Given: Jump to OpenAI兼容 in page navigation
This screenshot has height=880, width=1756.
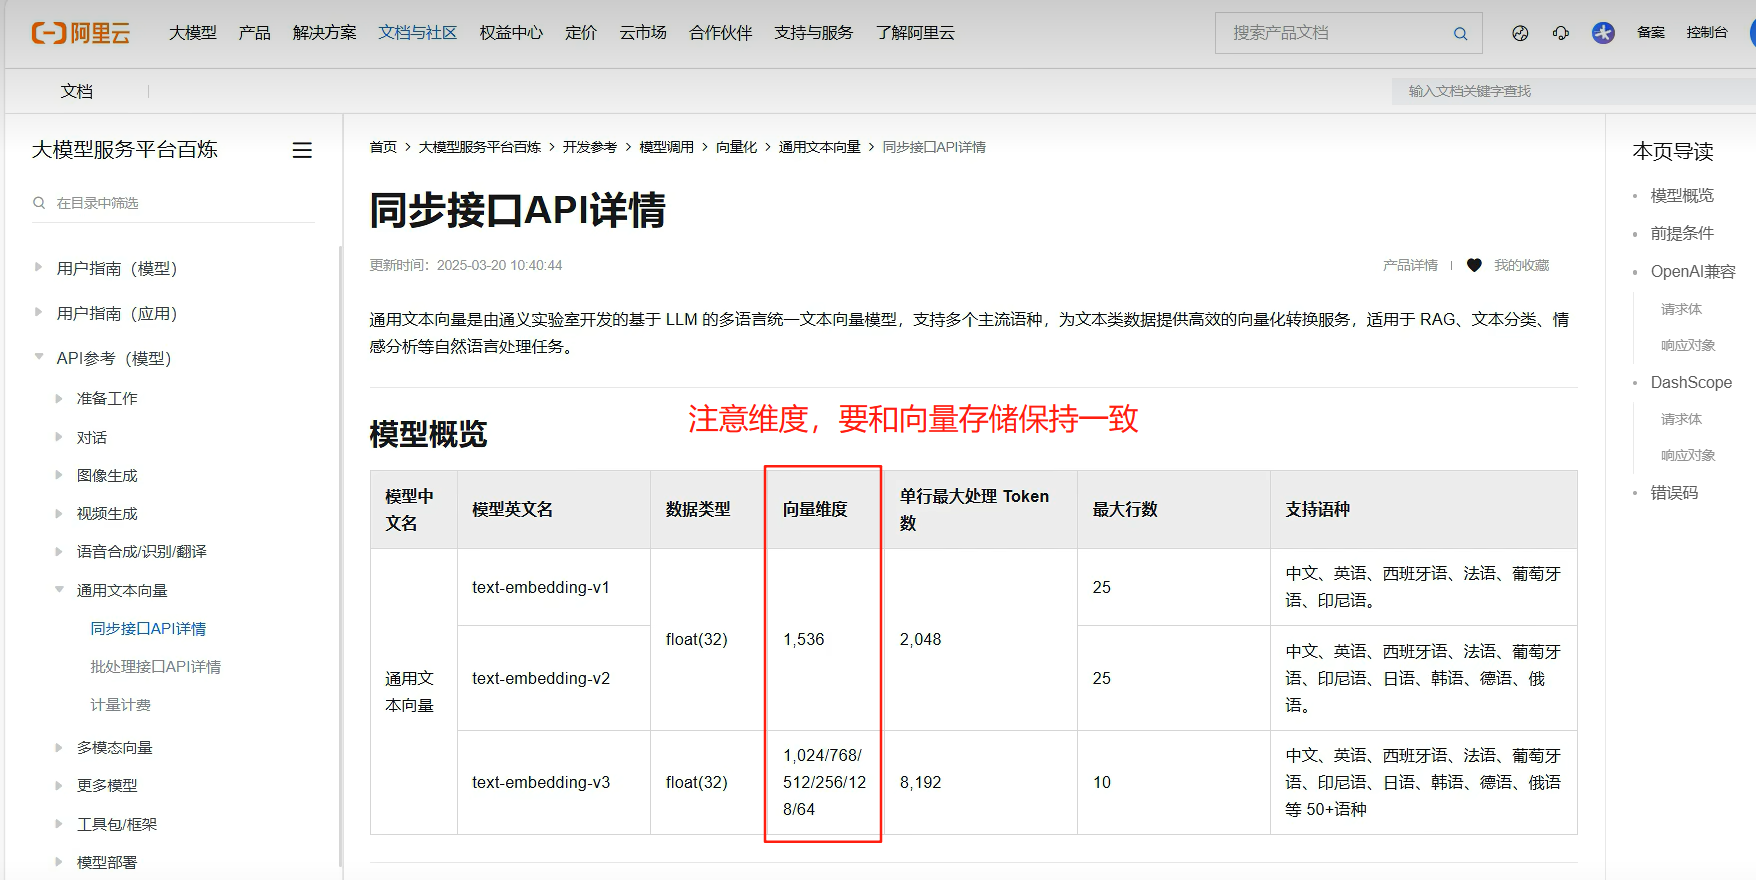Looking at the screenshot, I should click(x=1693, y=271).
